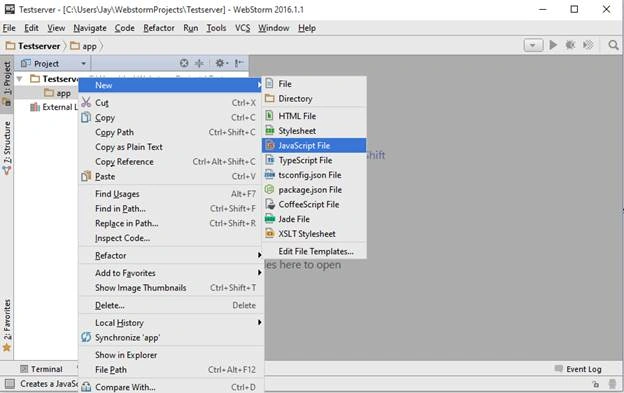Open the Edit menu

point(31,28)
